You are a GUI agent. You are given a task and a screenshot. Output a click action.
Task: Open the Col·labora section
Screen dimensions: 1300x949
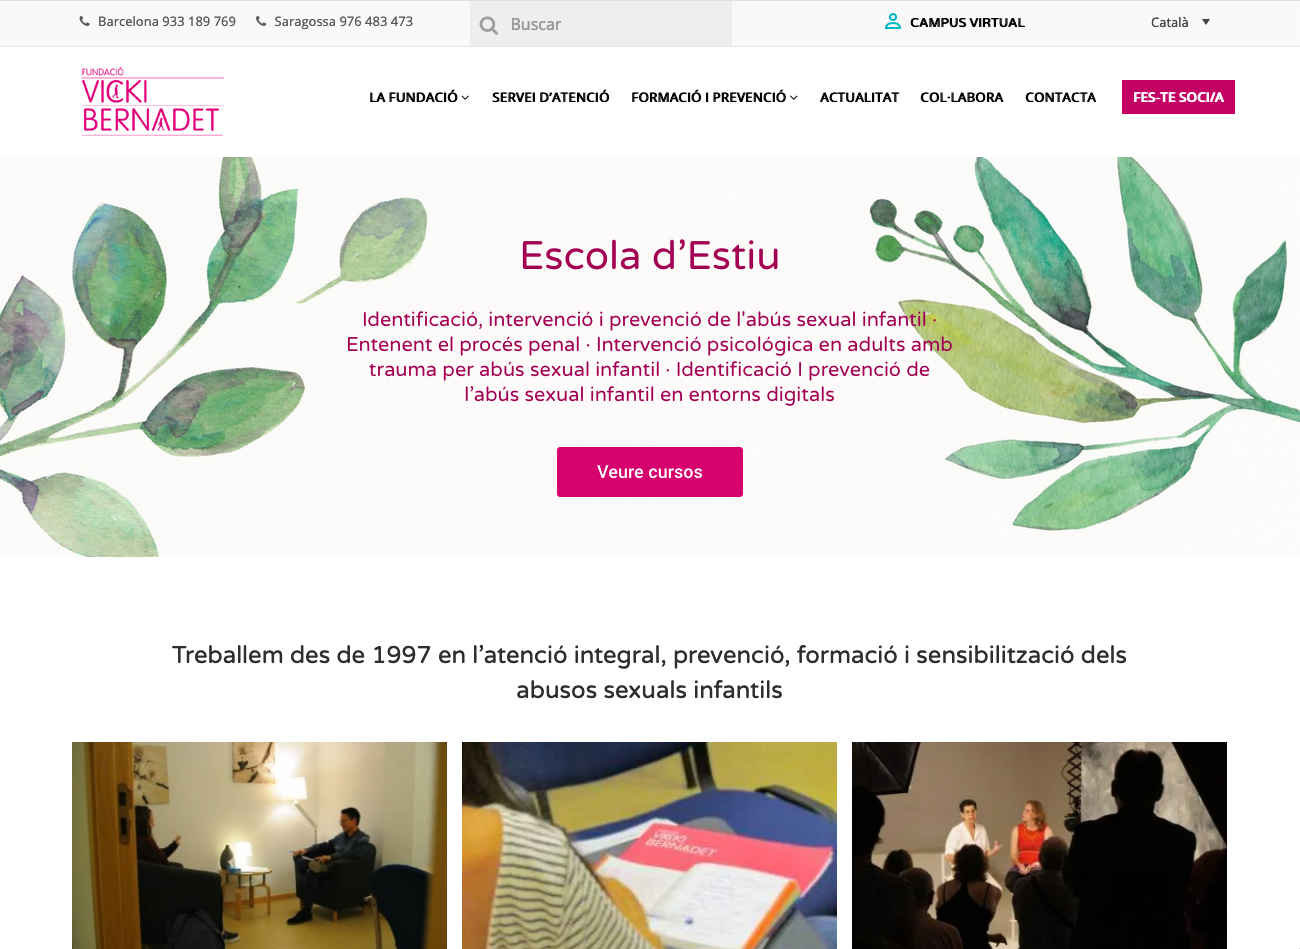click(961, 97)
